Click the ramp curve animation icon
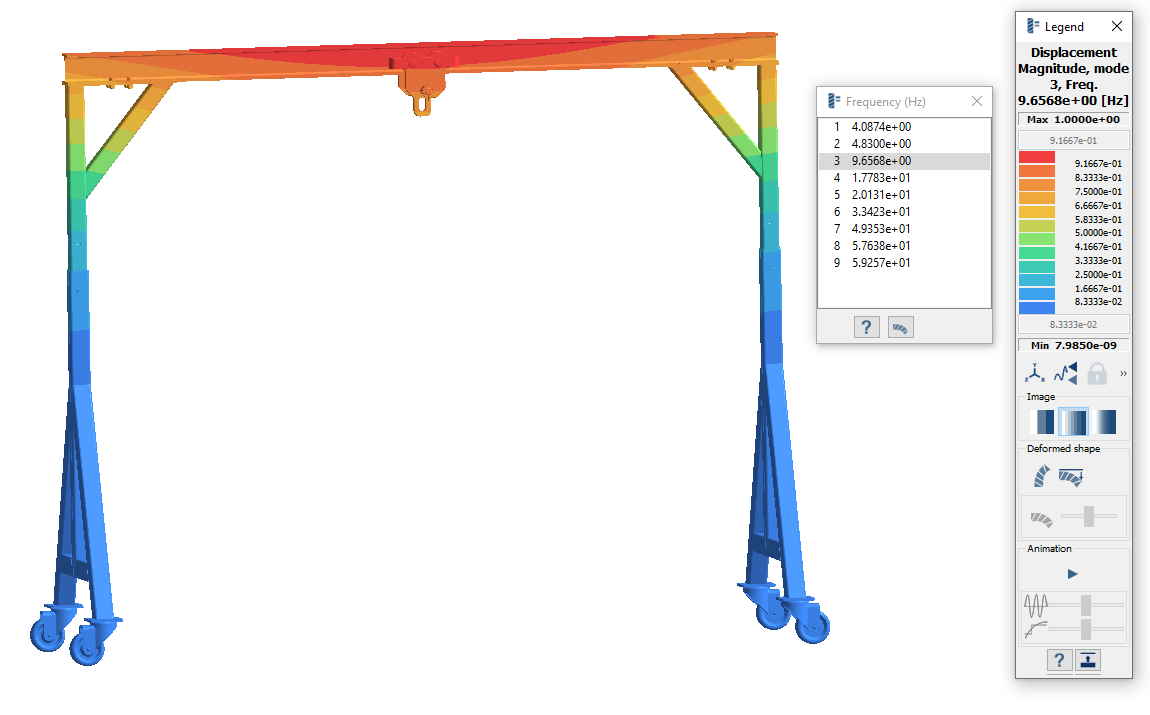The width and height of the screenshot is (1150, 715). [x=1036, y=629]
